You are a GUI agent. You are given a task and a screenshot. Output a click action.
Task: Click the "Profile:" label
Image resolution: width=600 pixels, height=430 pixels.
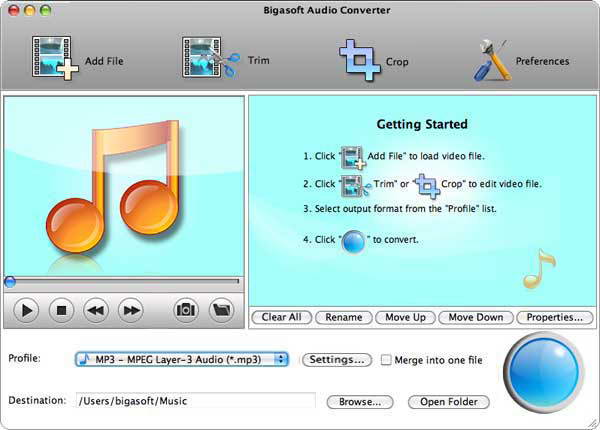24,358
